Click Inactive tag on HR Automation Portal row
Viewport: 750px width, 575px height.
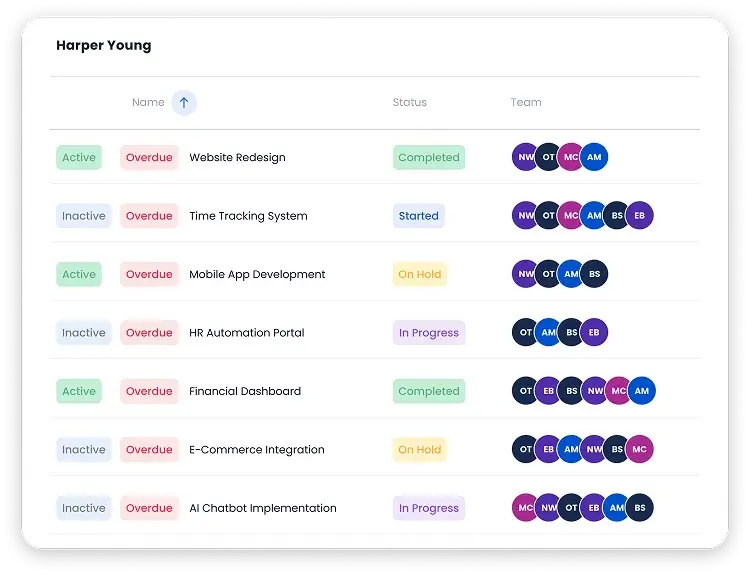84,332
